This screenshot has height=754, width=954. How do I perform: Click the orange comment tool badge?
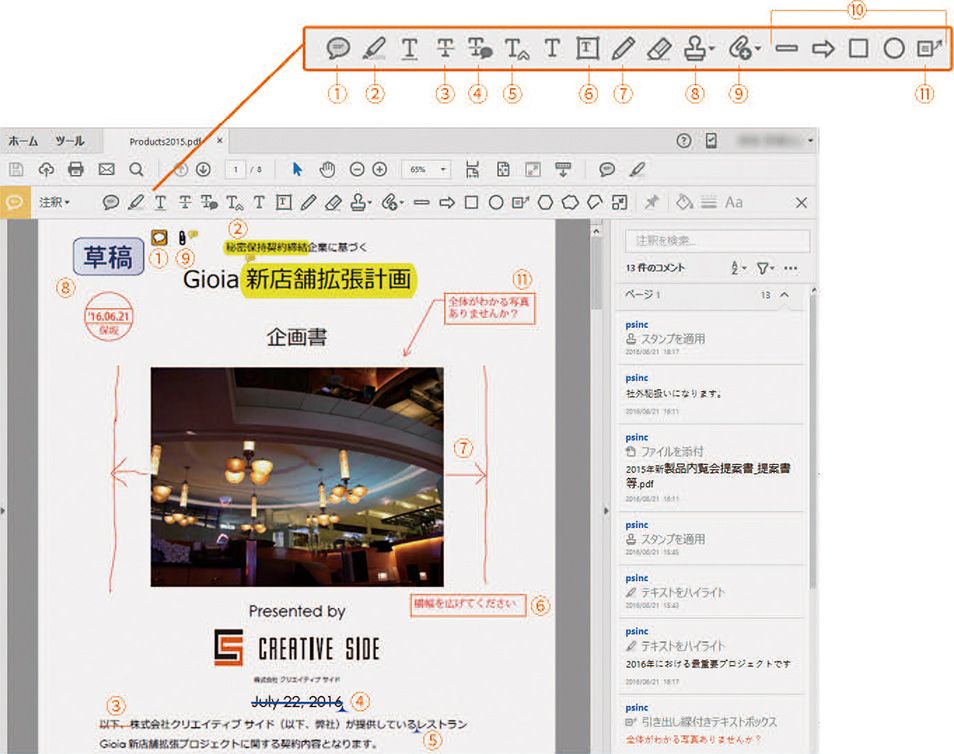(x=15, y=201)
